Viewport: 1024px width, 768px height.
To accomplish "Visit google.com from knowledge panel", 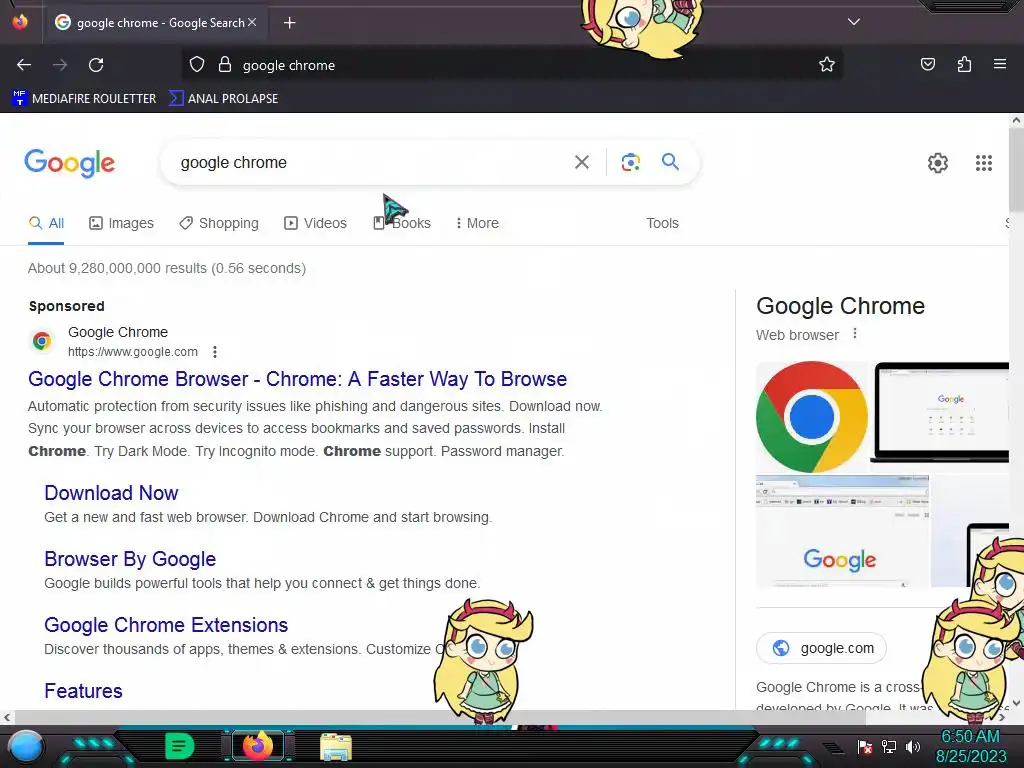I will [822, 648].
